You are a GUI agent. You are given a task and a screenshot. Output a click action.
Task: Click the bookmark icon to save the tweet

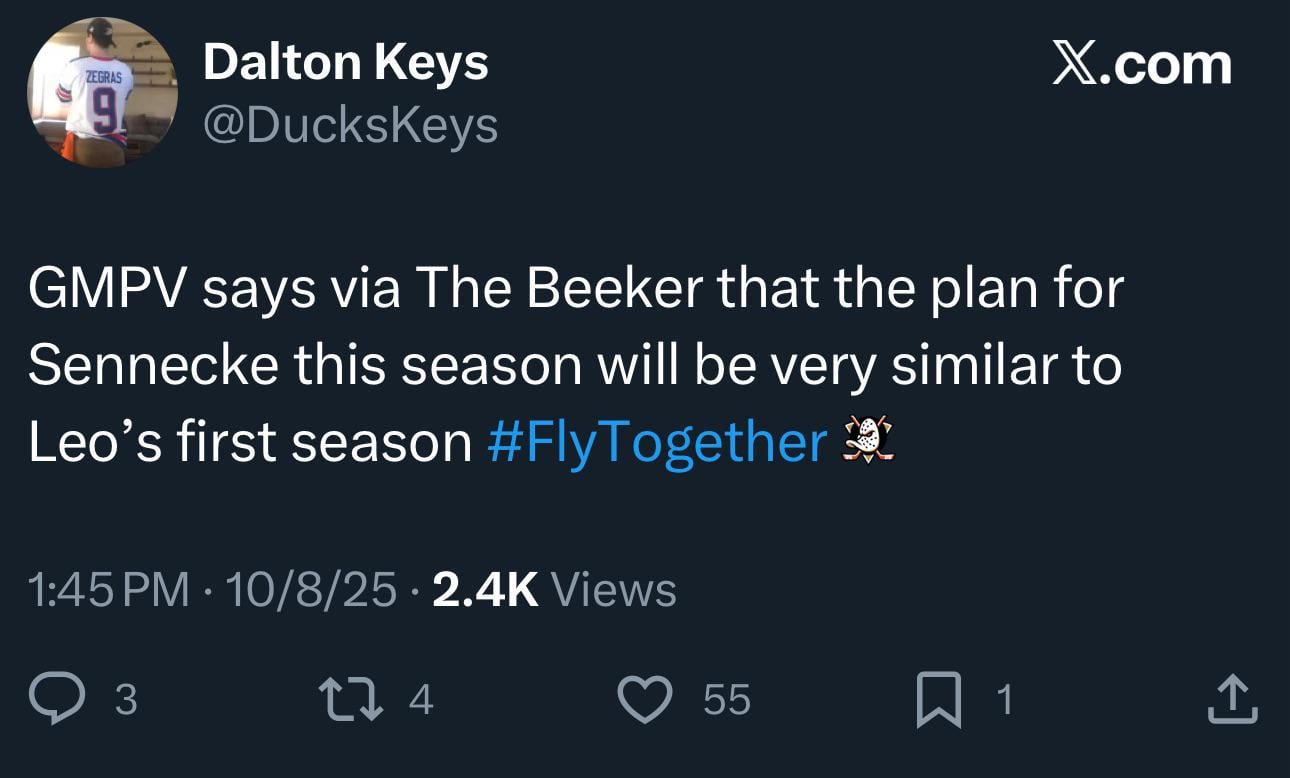(938, 699)
